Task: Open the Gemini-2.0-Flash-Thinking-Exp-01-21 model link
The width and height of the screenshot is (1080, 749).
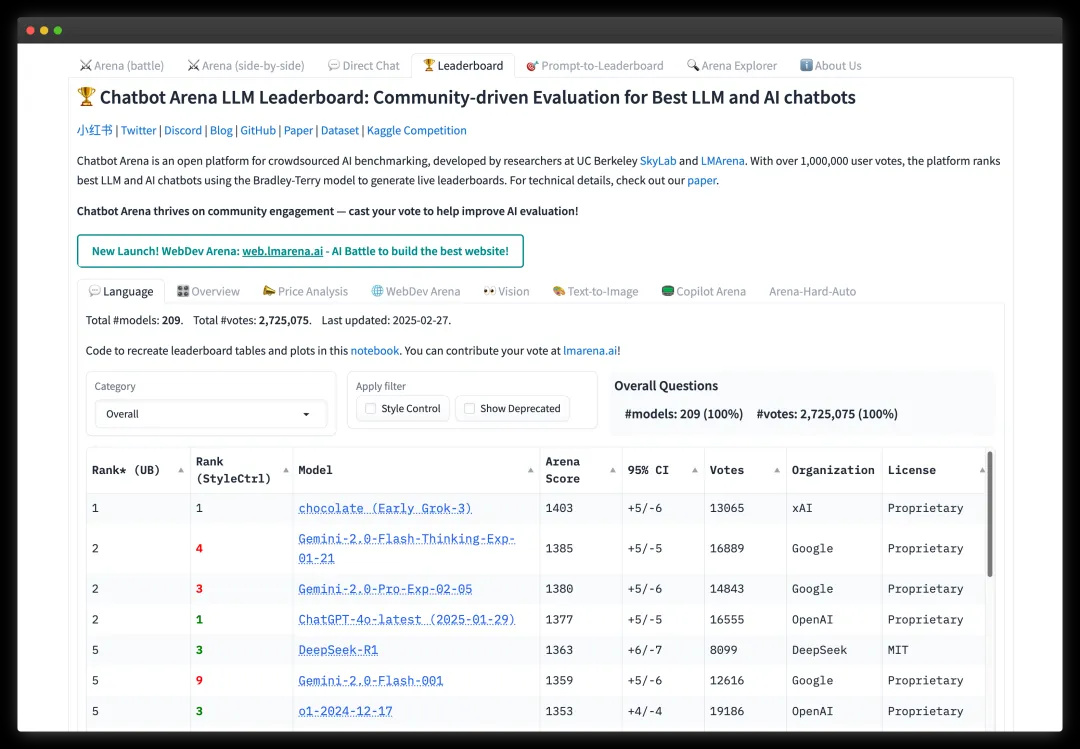Action: click(406, 548)
